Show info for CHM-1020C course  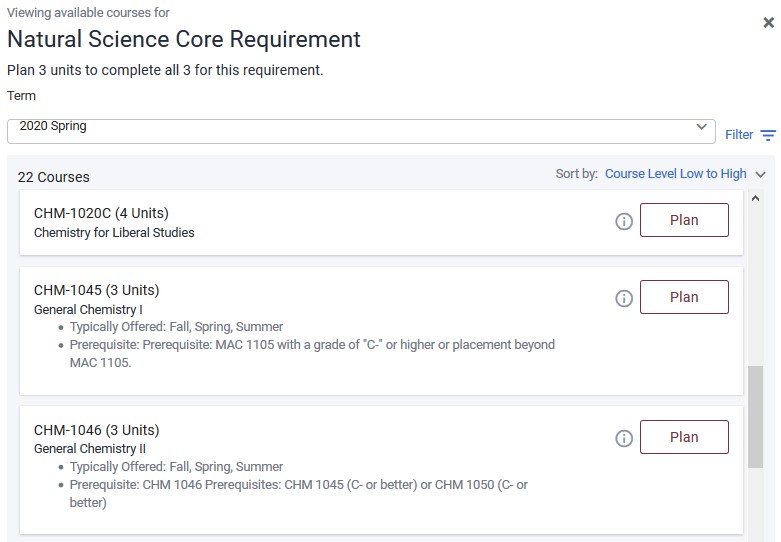tap(624, 221)
